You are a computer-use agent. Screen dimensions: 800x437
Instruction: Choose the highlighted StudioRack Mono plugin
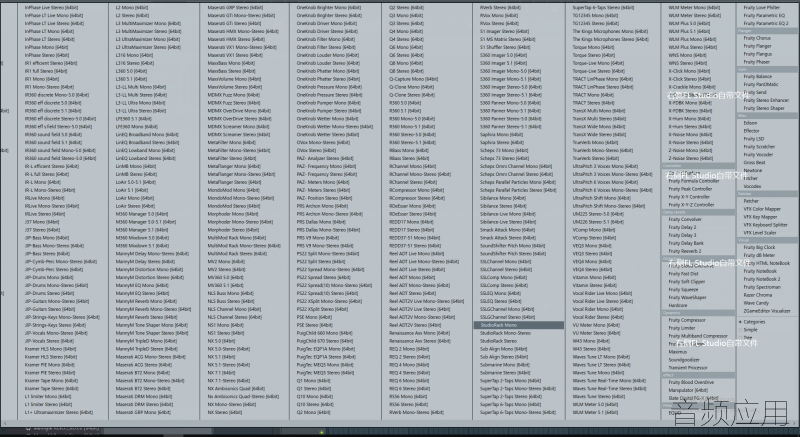pyautogui.click(x=518, y=325)
